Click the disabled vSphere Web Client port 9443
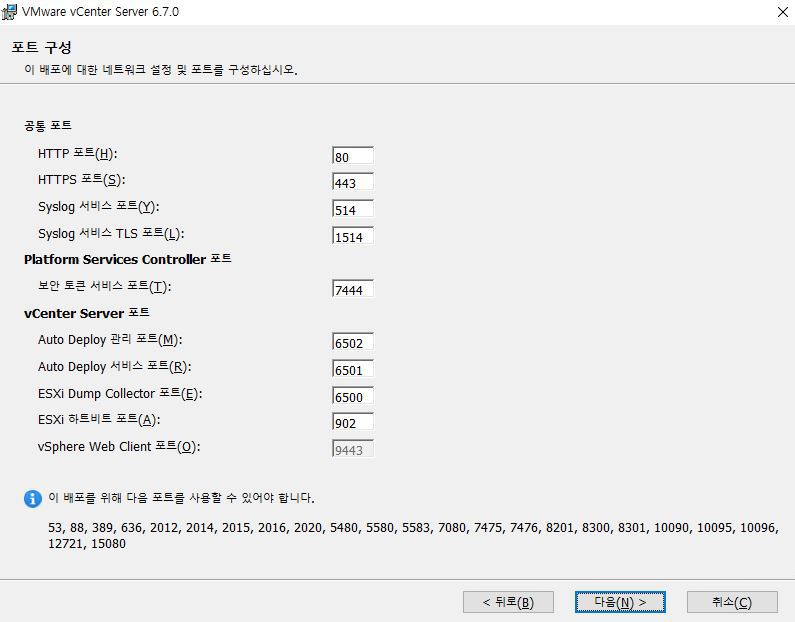This screenshot has height=622, width=795. coord(353,449)
